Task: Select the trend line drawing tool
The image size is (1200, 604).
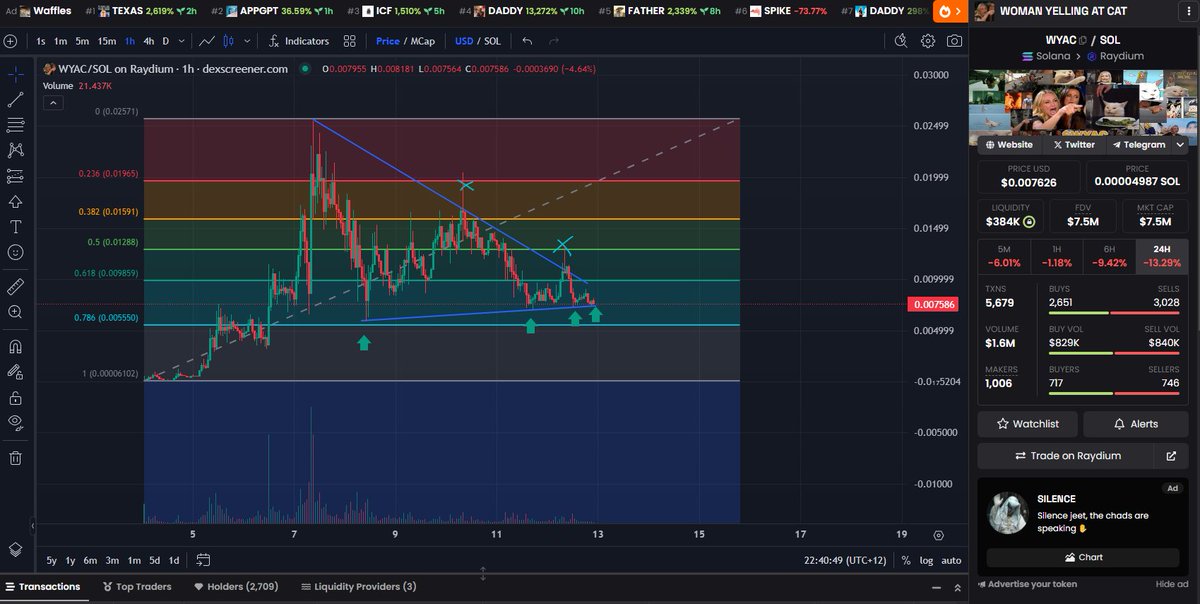Action: pos(16,100)
